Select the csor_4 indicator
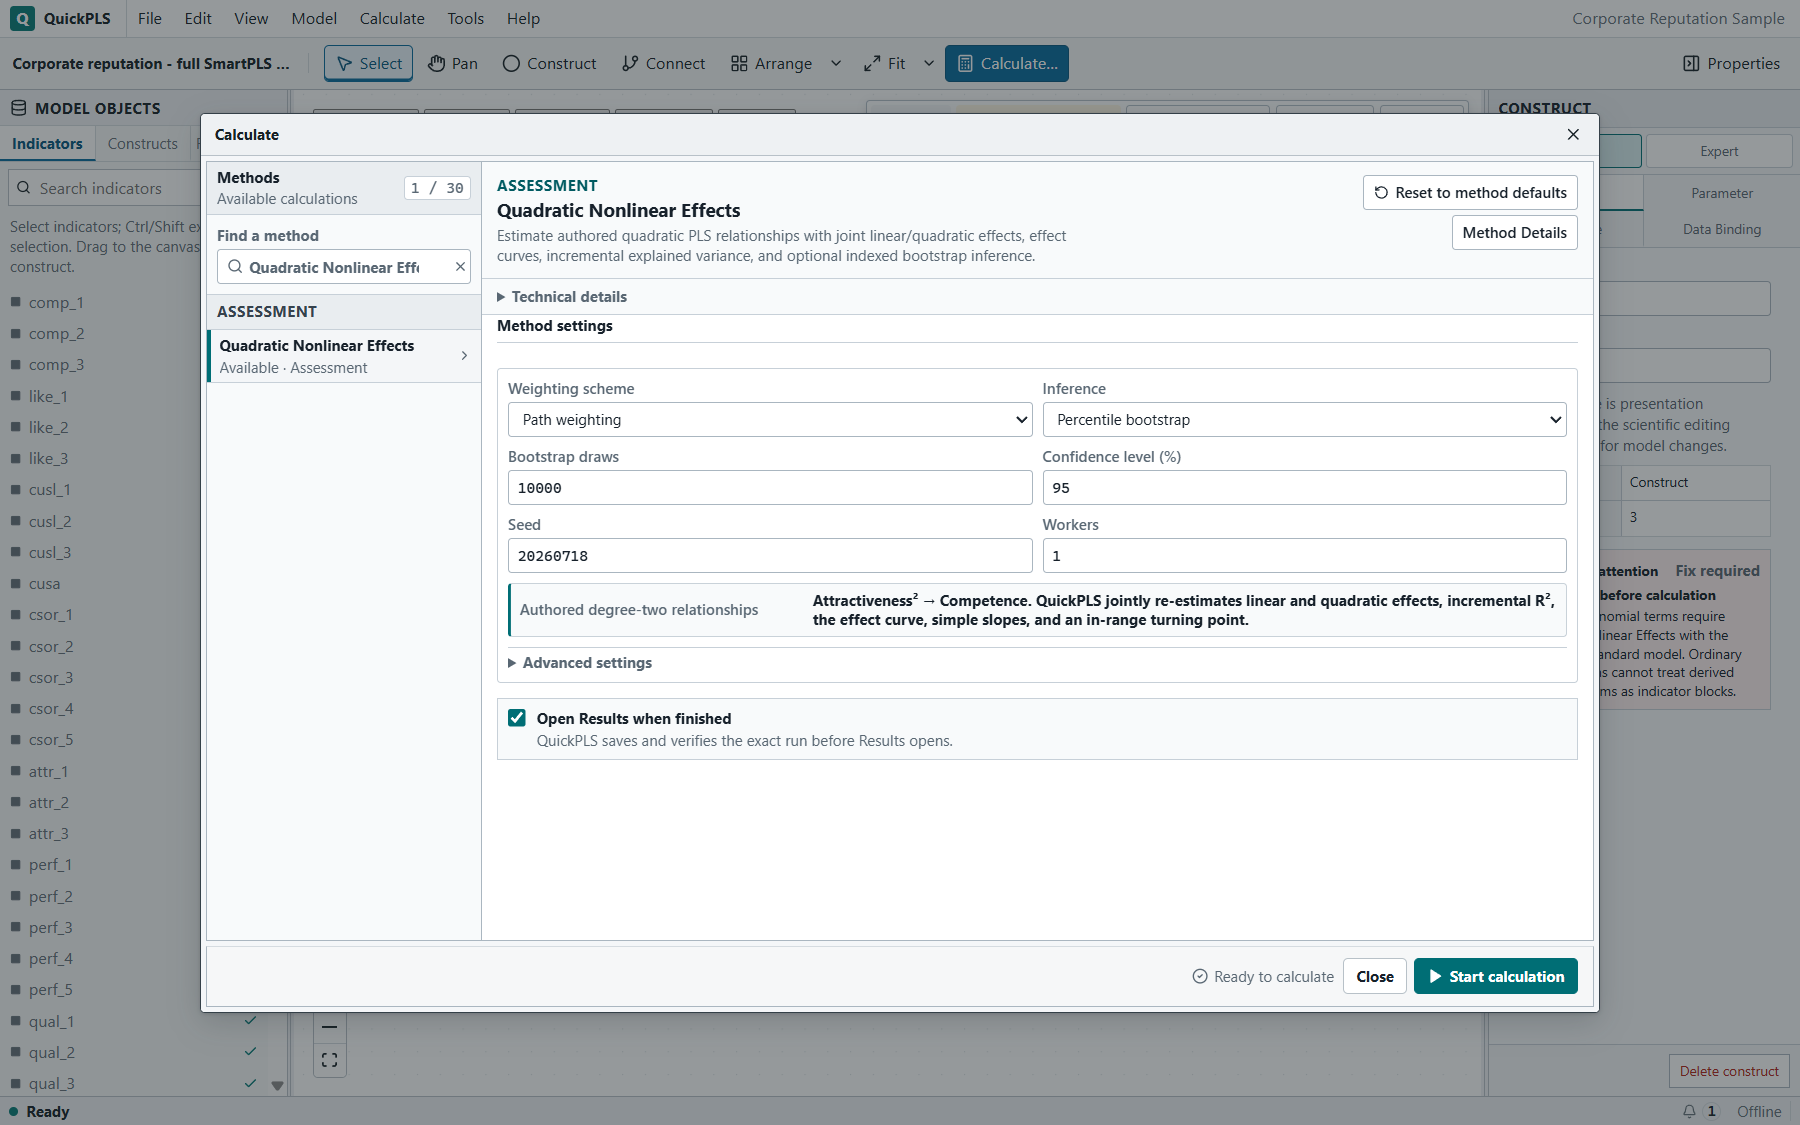This screenshot has width=1800, height=1125. [x=51, y=709]
